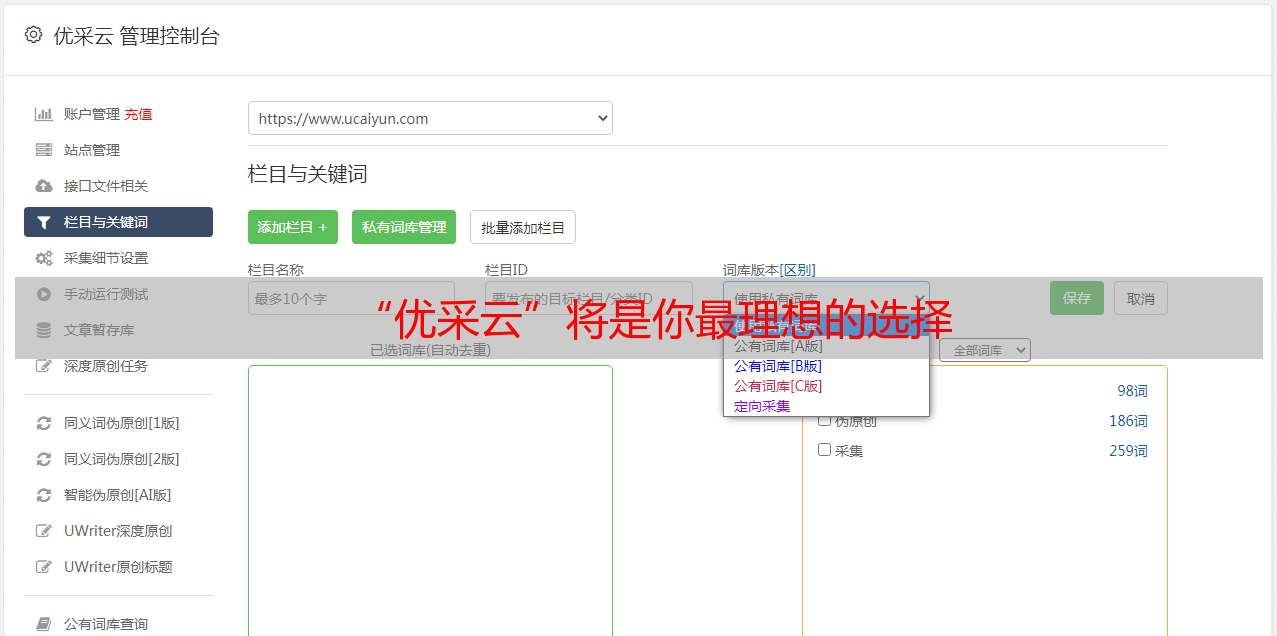Click the 栏目与关键词 page heading
The image size is (1277, 636).
pyautogui.click(x=308, y=174)
